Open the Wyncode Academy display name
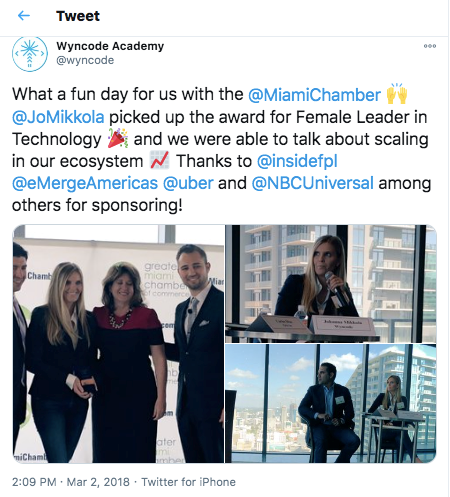The width and height of the screenshot is (450, 497). (x=110, y=46)
